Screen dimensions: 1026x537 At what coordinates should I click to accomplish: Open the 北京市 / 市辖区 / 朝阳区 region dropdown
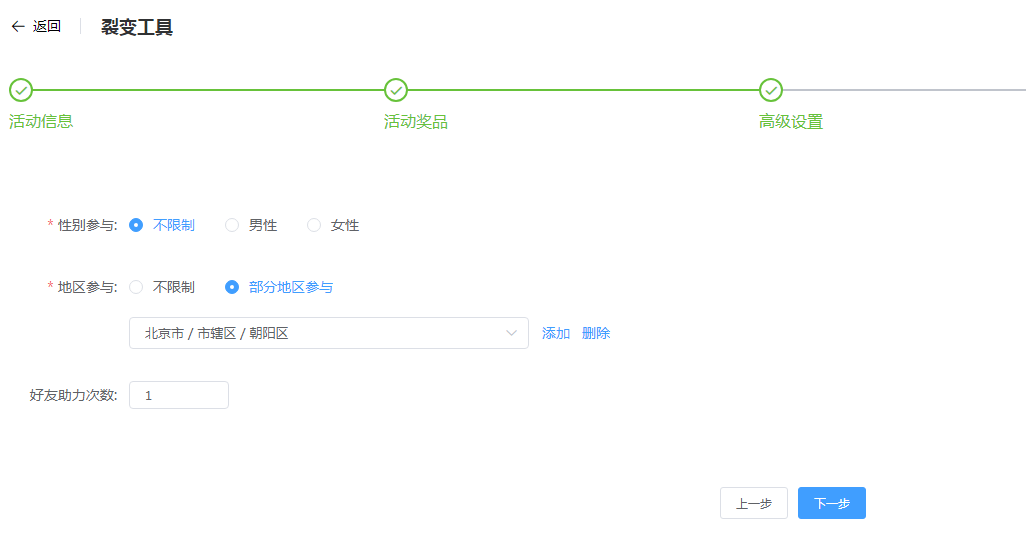click(x=328, y=333)
